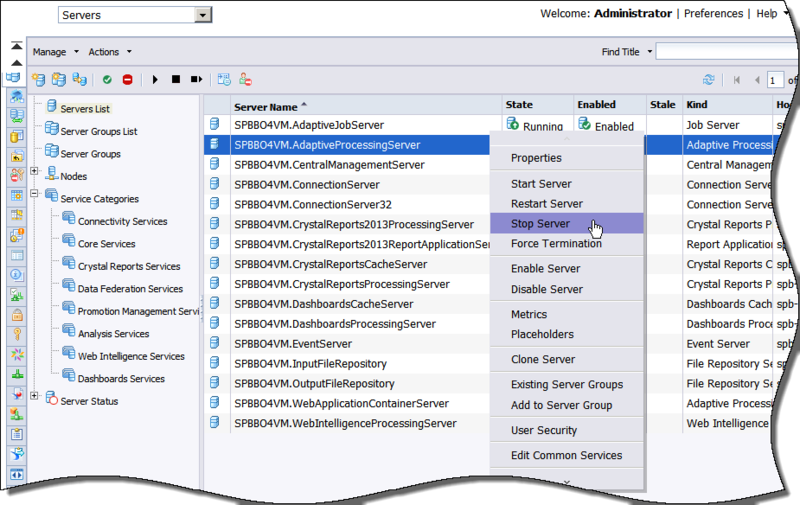
Task: Click the sidebar calendar with gear icon
Action: [x=17, y=195]
